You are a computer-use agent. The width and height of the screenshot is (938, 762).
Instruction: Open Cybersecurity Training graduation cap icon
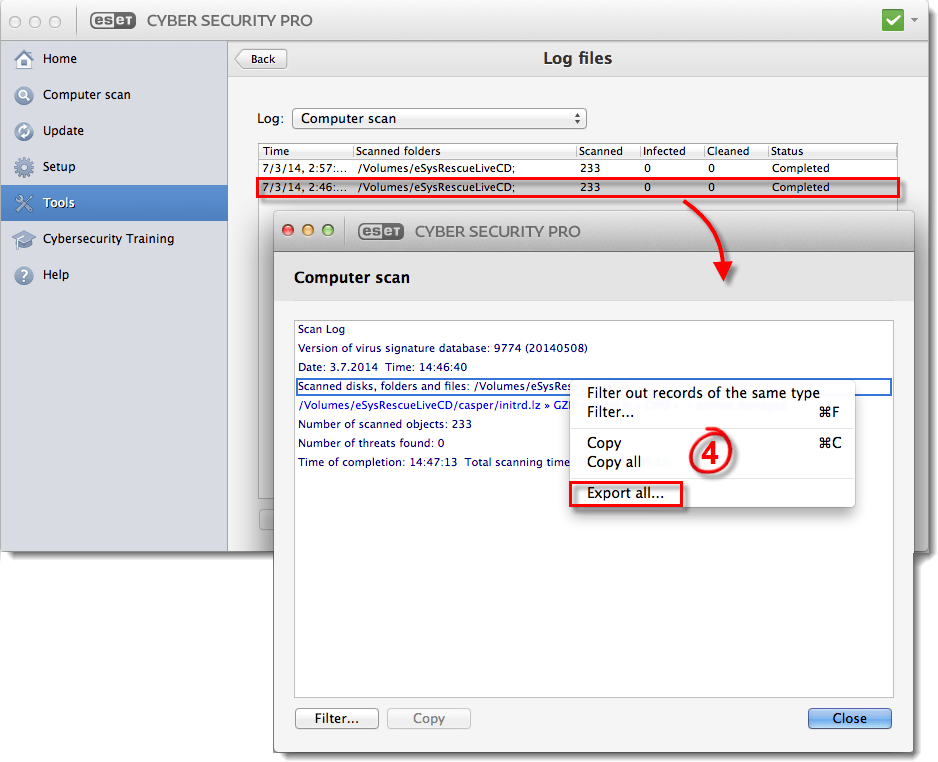(x=24, y=239)
